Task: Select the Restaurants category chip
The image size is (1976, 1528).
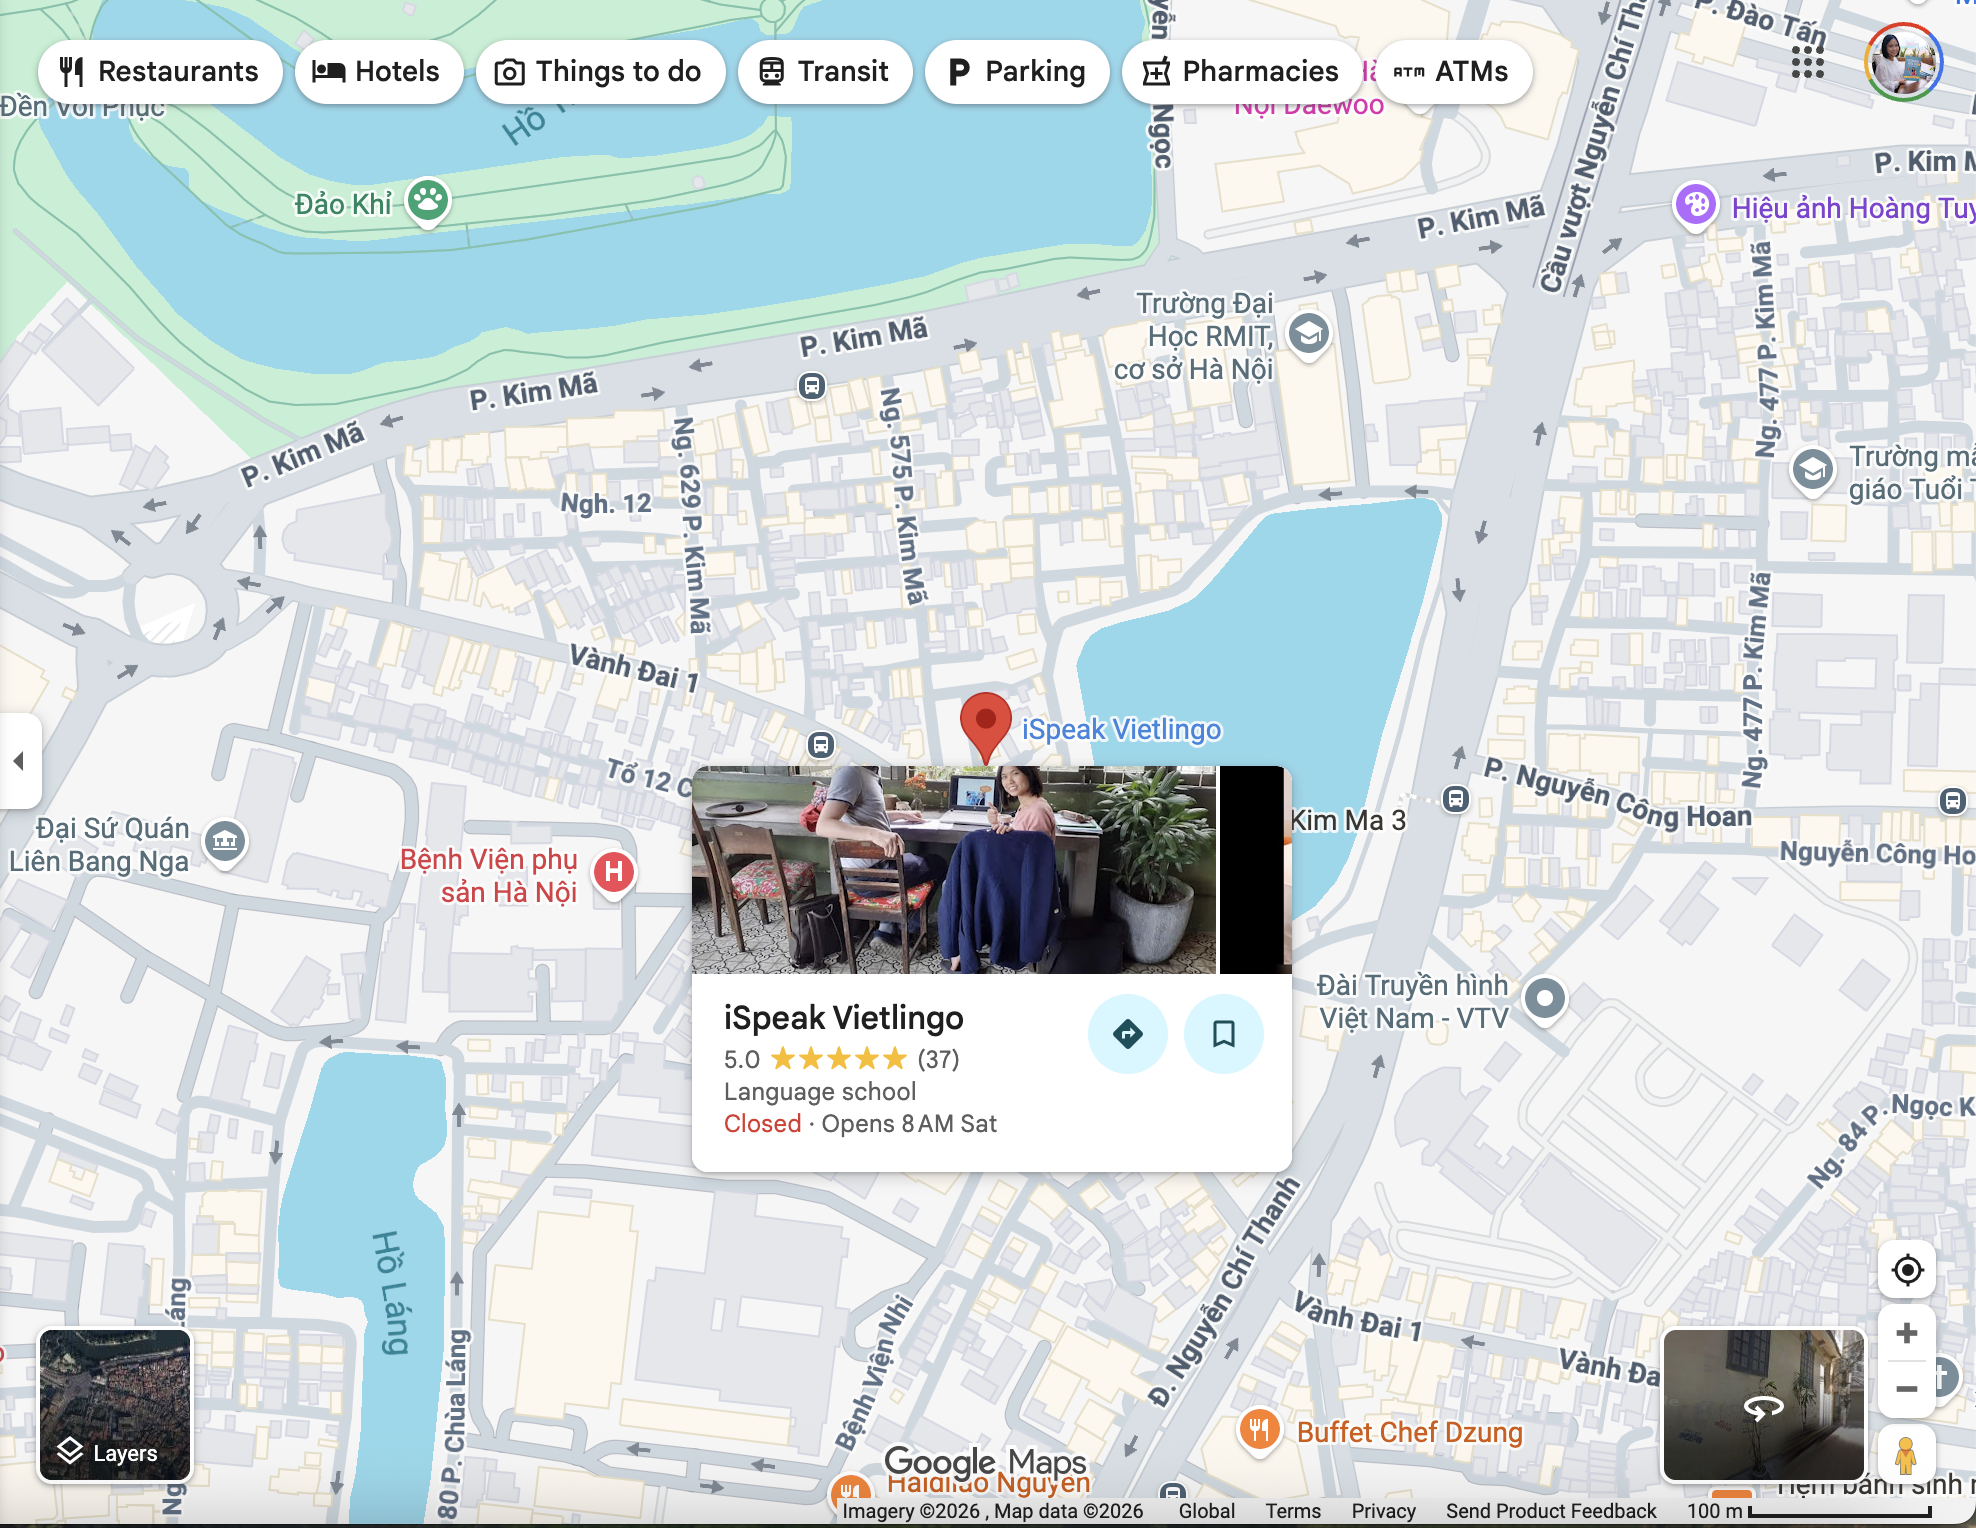Action: coord(159,71)
